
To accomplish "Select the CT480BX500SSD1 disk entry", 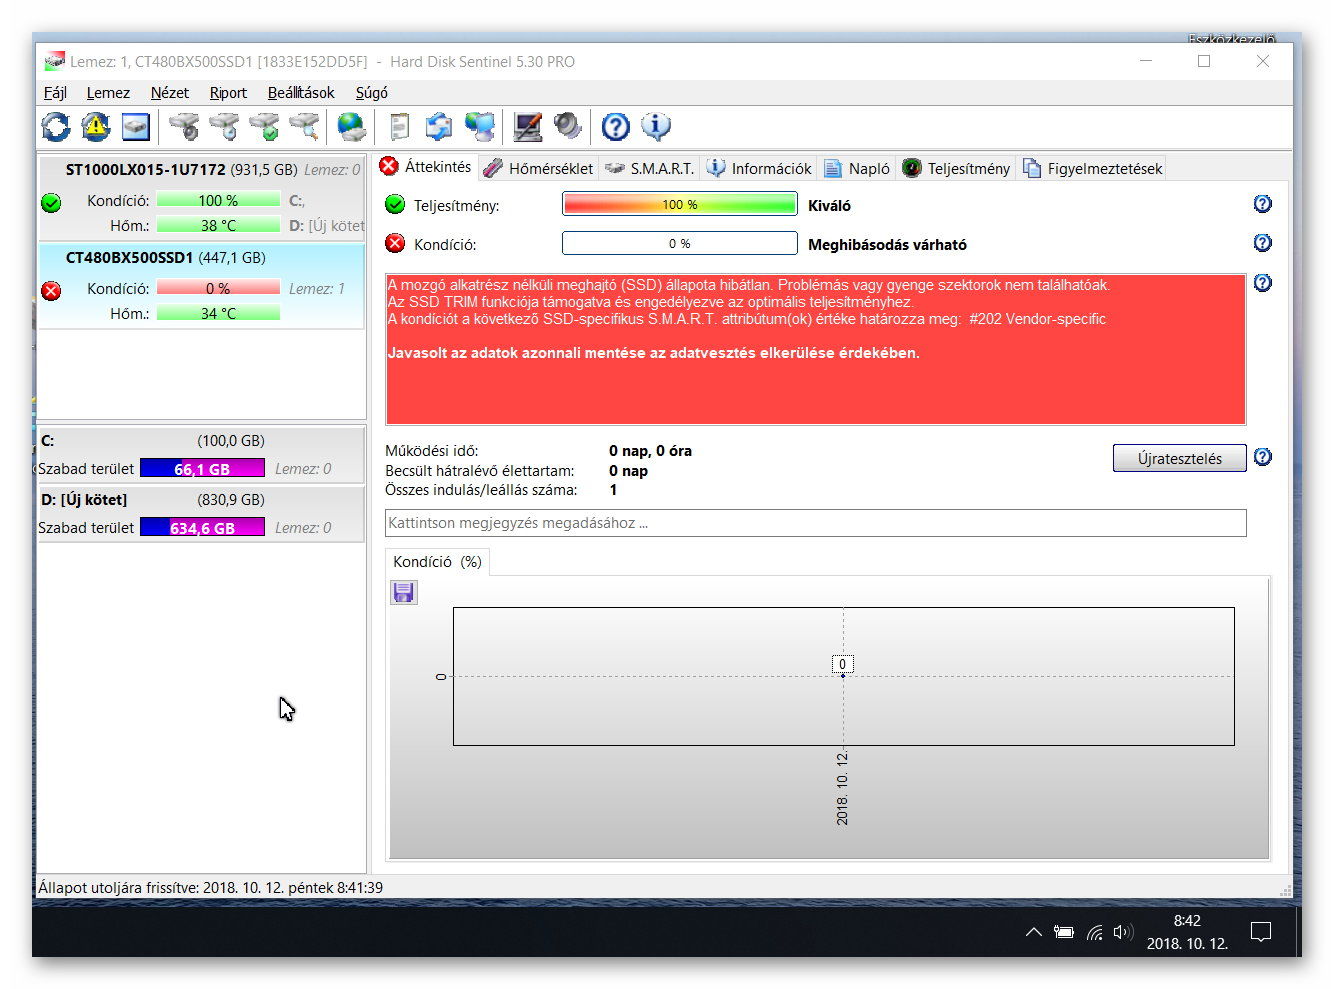I will 202,285.
